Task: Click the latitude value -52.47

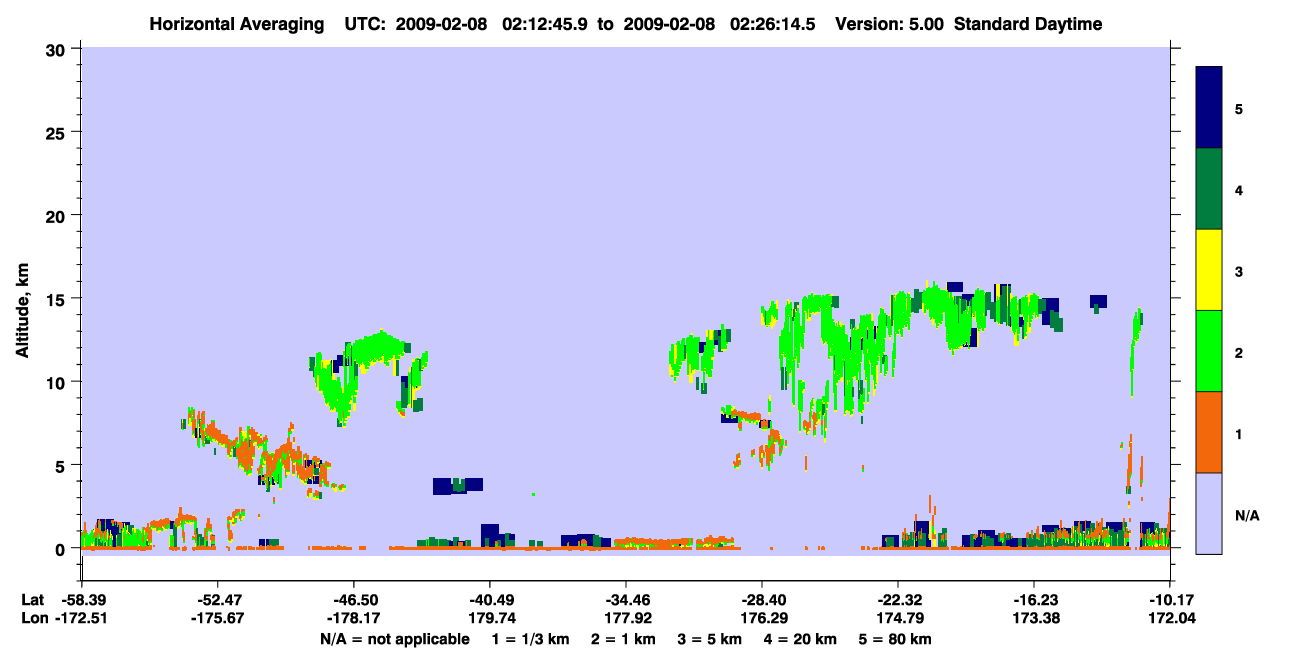Action: tap(217, 600)
